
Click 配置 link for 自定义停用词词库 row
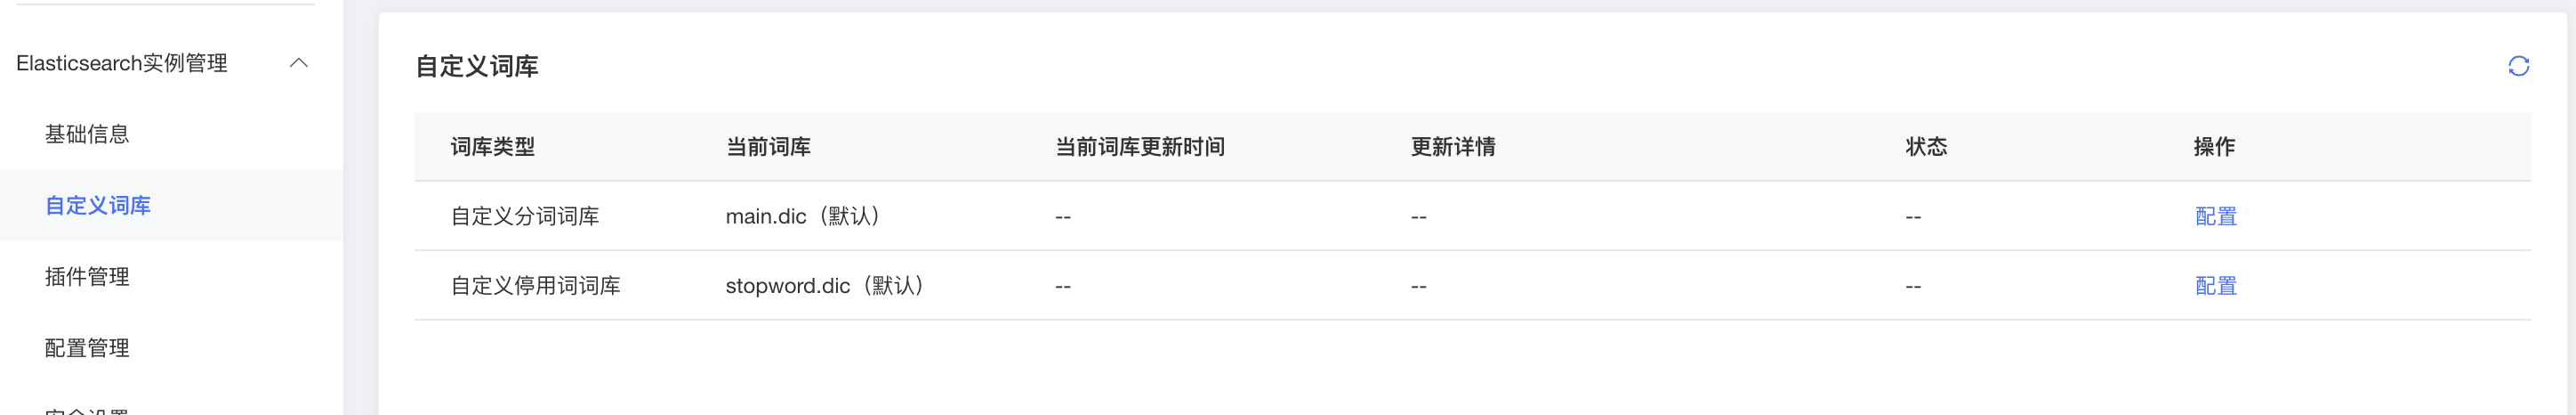(x=2215, y=286)
